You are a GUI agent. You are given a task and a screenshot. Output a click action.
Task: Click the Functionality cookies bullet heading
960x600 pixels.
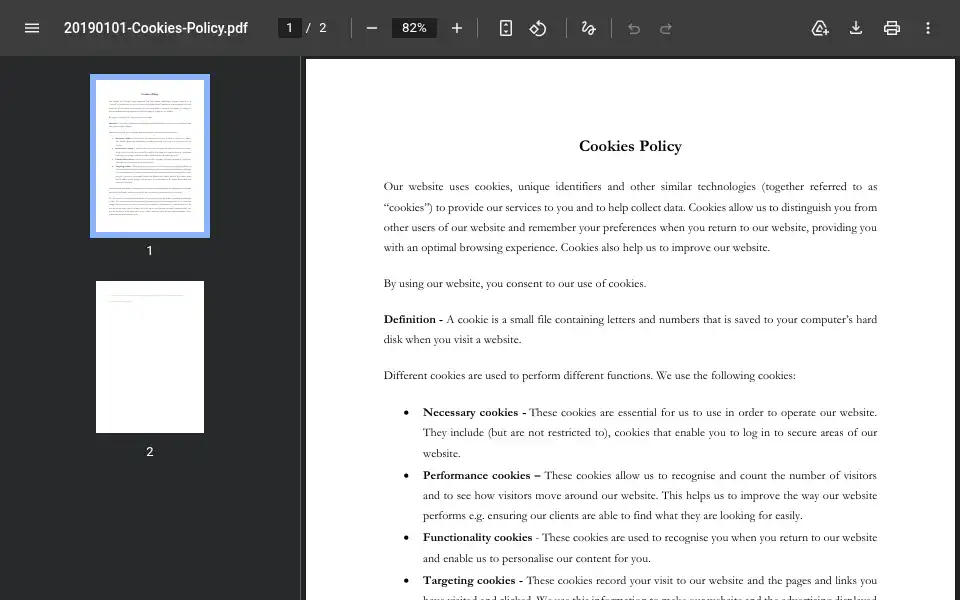[x=478, y=537]
